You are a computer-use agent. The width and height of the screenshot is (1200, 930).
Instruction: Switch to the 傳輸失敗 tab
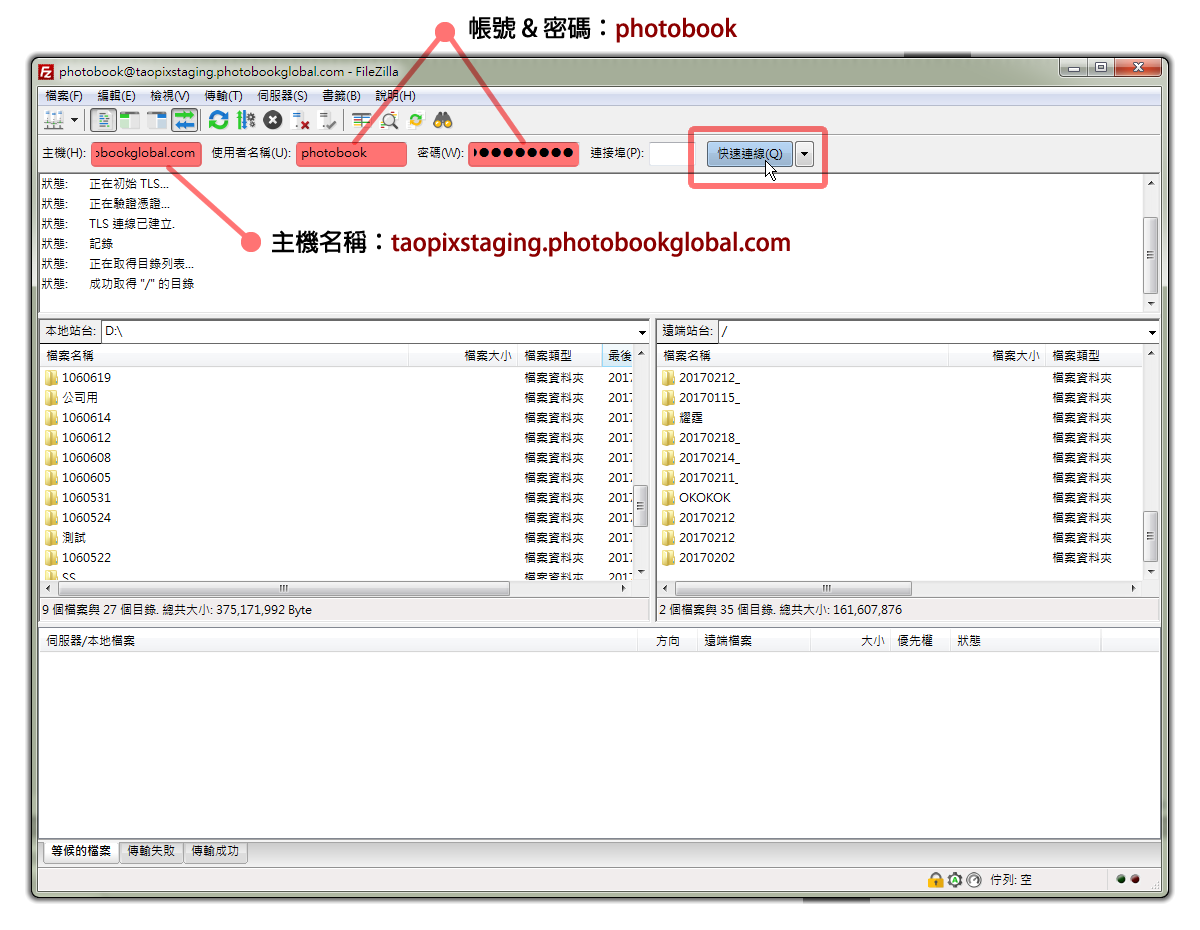pos(151,852)
